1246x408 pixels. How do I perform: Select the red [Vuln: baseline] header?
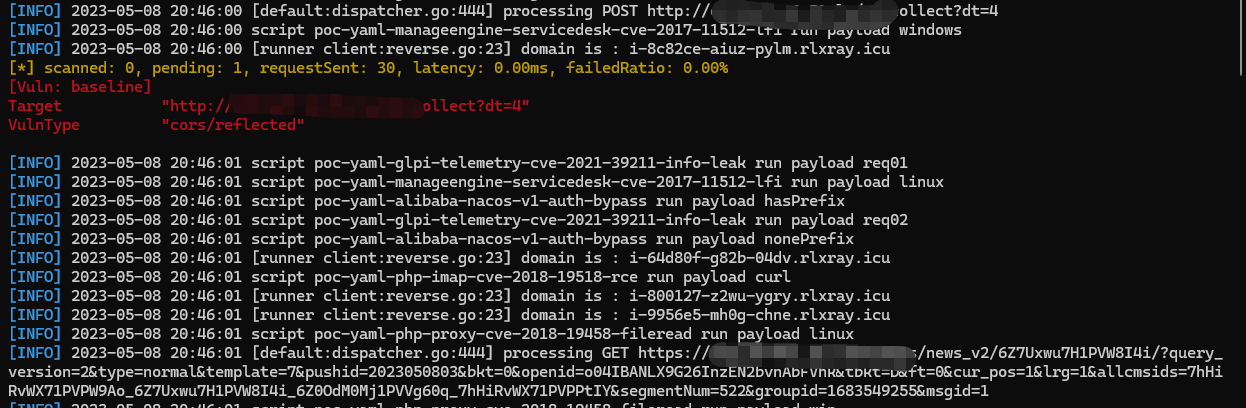click(80, 87)
